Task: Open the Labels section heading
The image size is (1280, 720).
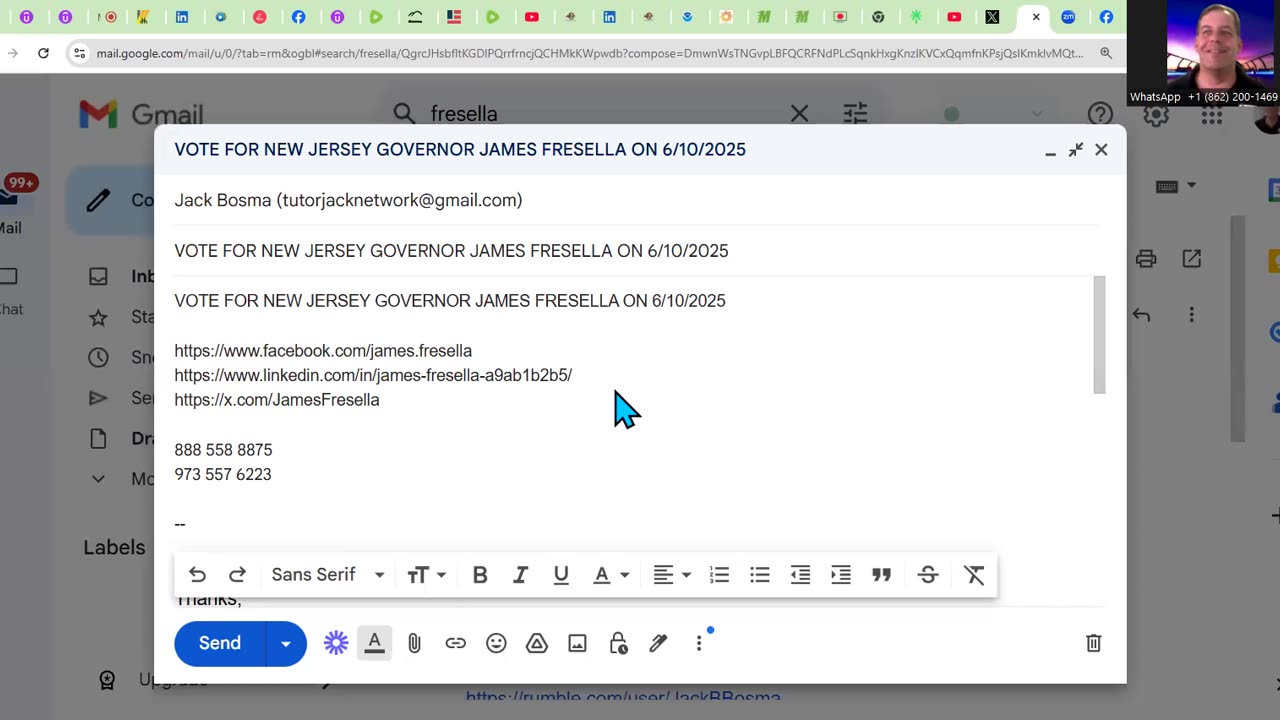Action: [x=114, y=547]
